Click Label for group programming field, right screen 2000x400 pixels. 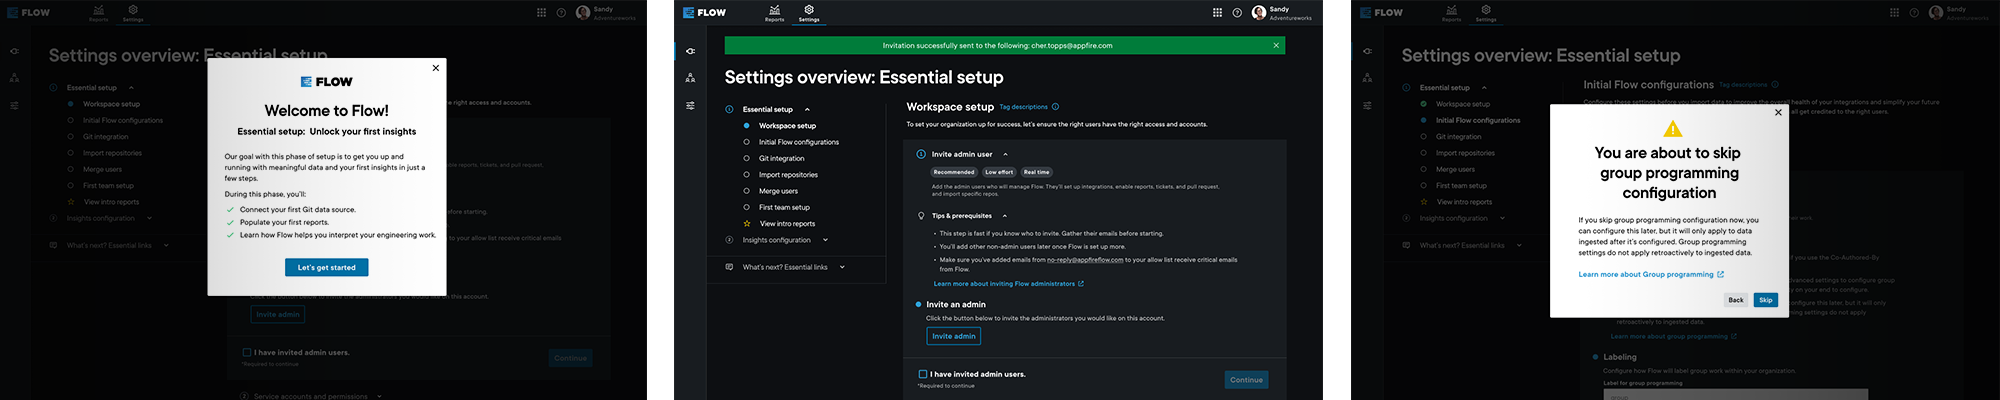(1735, 394)
